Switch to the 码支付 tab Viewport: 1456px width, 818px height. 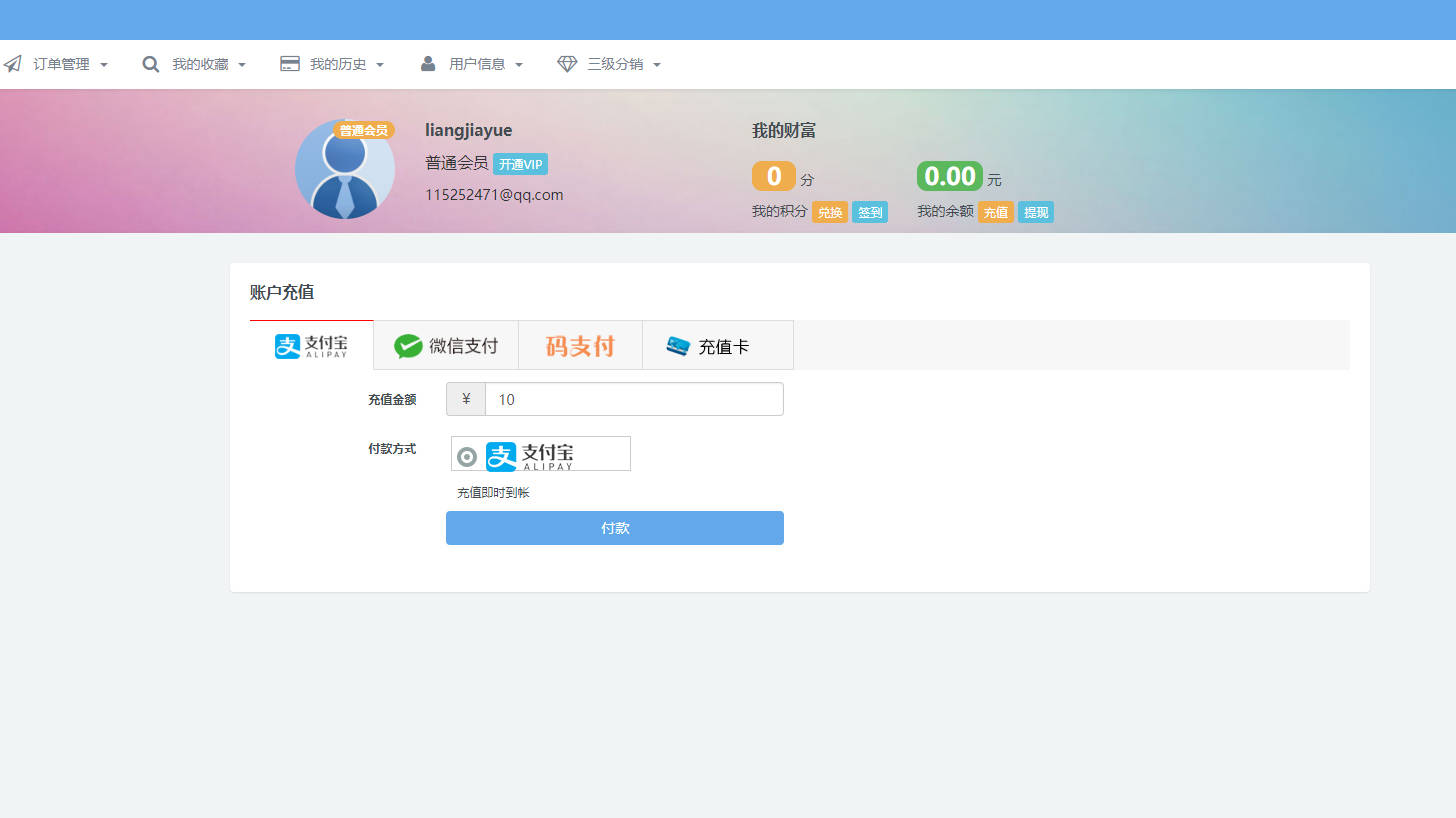[x=580, y=346]
